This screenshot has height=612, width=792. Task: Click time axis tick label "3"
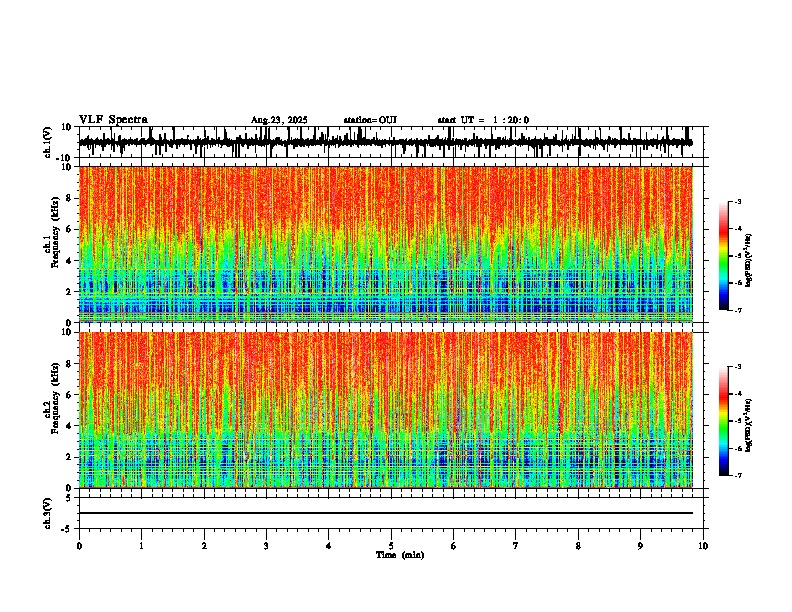pos(266,546)
